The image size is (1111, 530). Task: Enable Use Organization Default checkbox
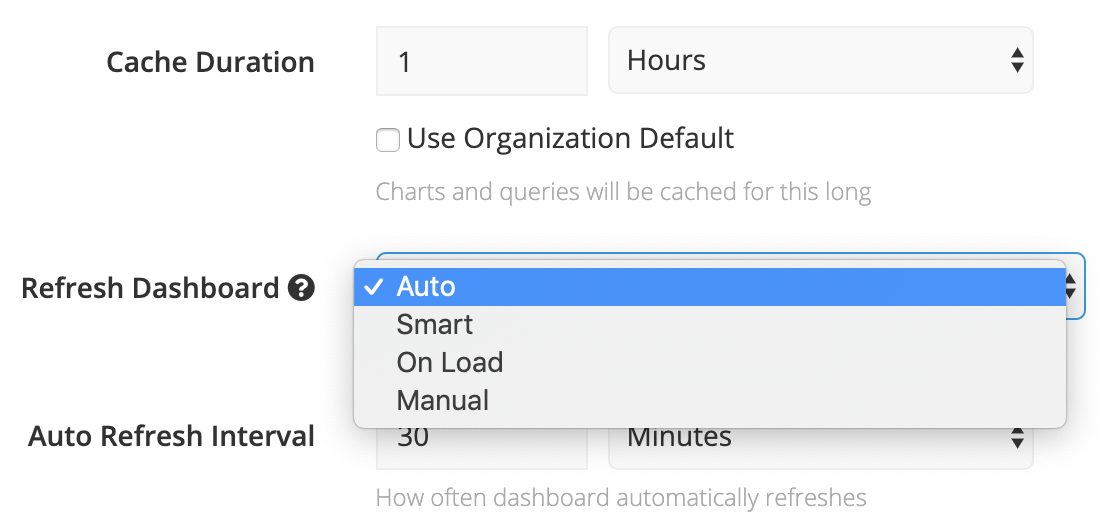388,140
